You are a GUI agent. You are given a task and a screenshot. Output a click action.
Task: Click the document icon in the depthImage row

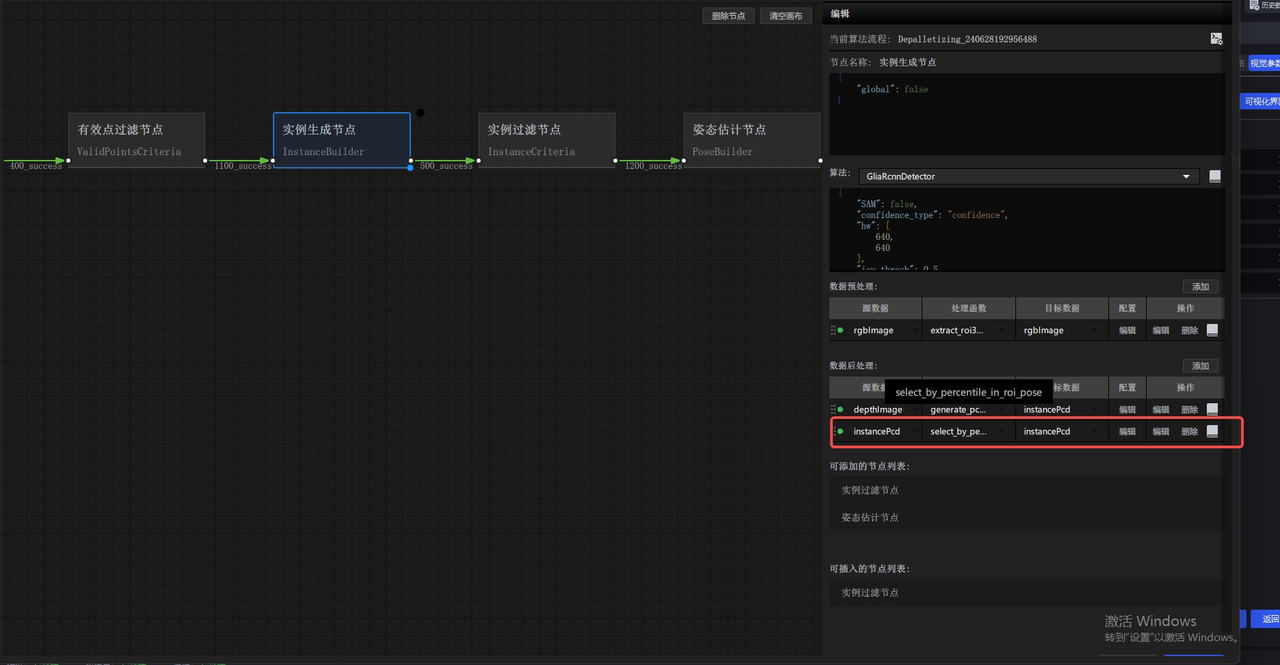point(1212,409)
